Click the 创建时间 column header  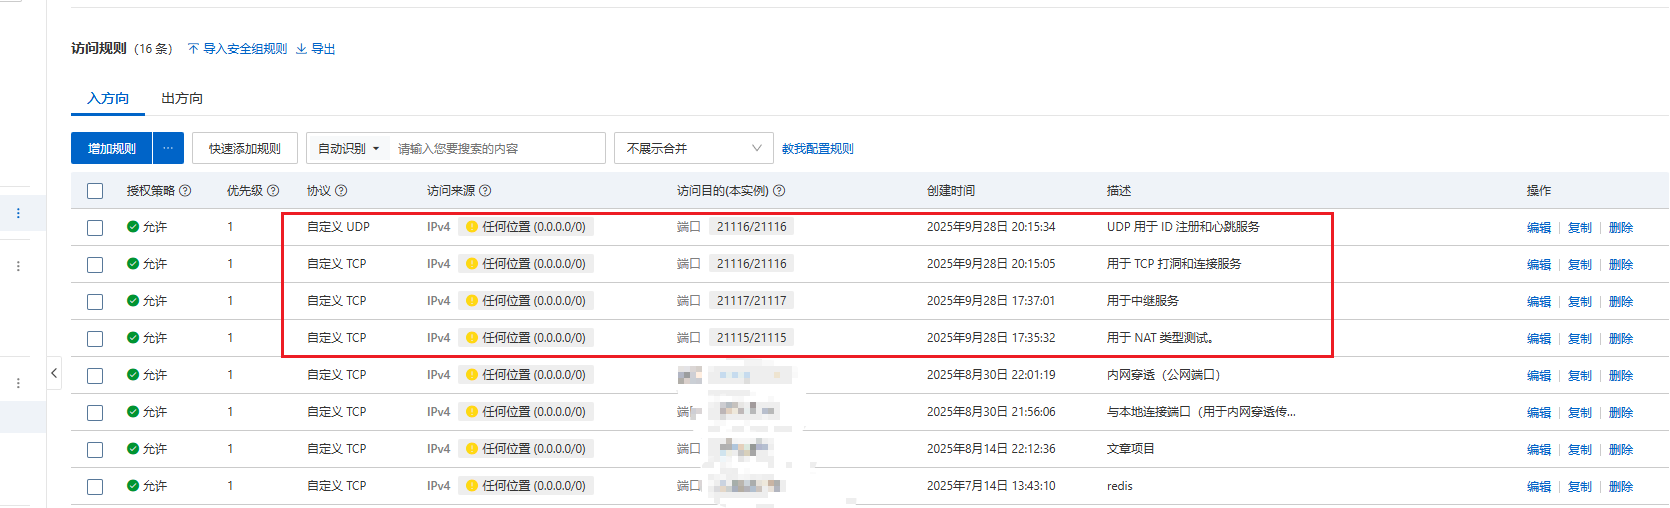tap(951, 191)
